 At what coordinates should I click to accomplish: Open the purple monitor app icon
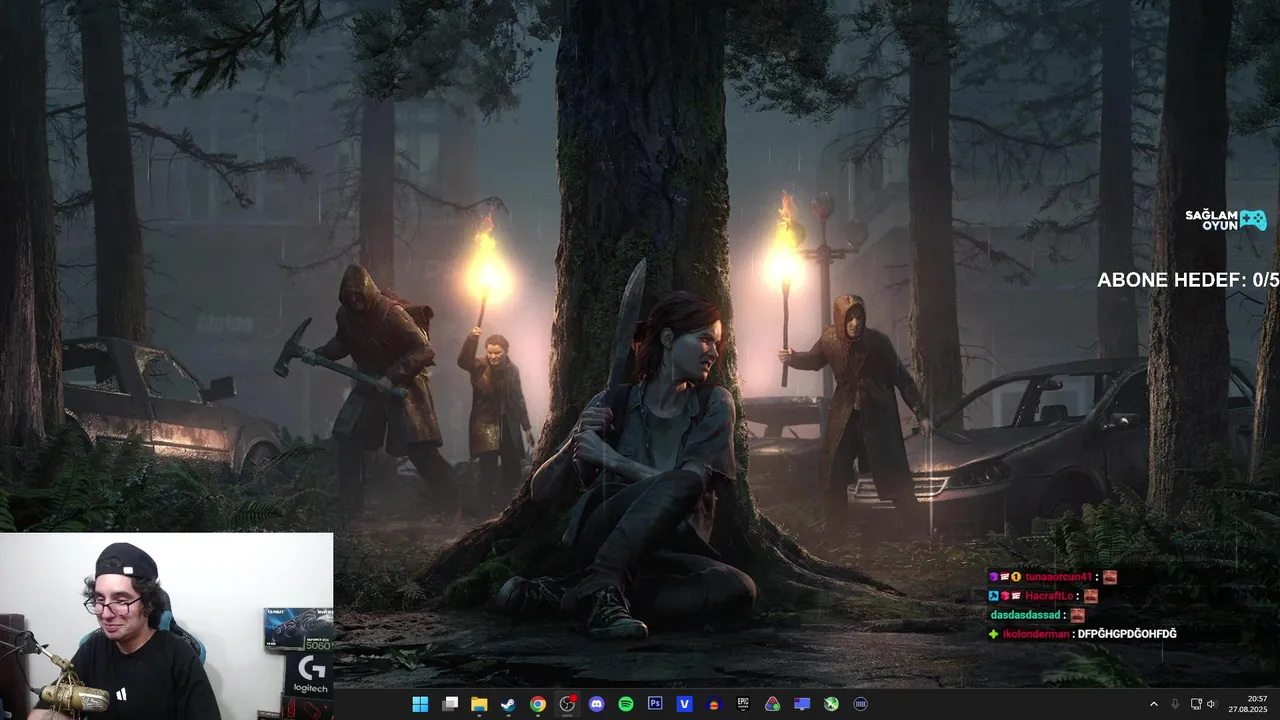click(x=802, y=704)
